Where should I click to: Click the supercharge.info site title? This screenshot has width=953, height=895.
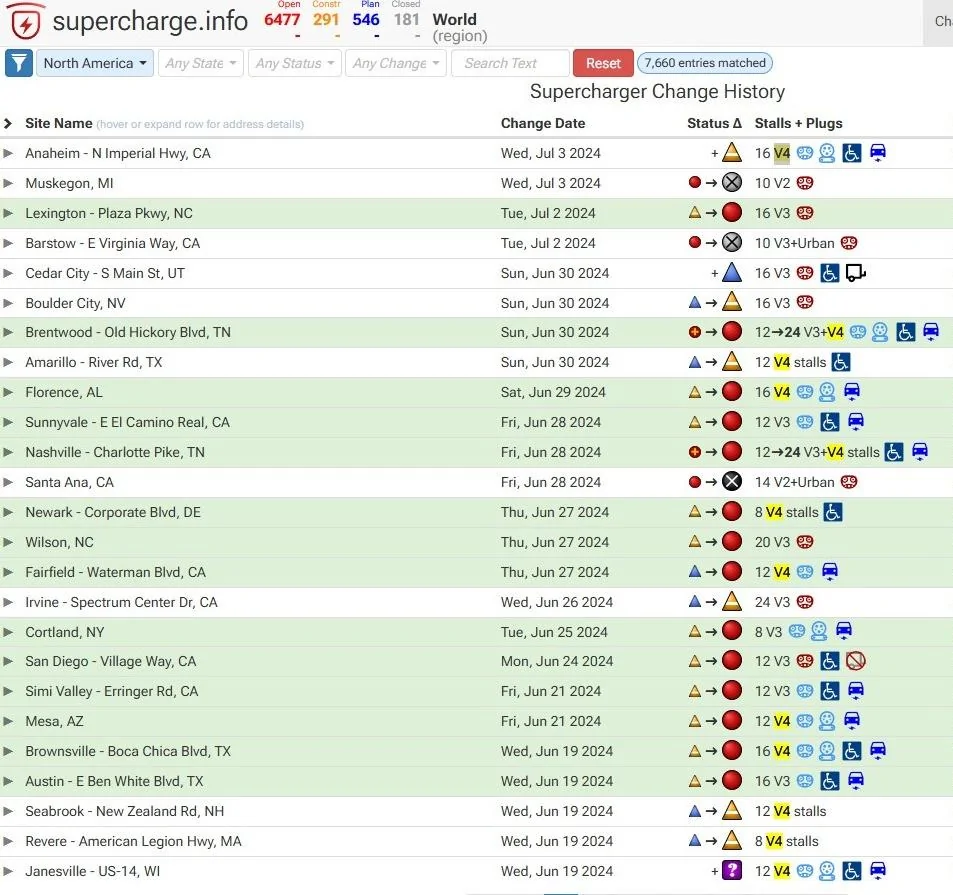(x=150, y=21)
